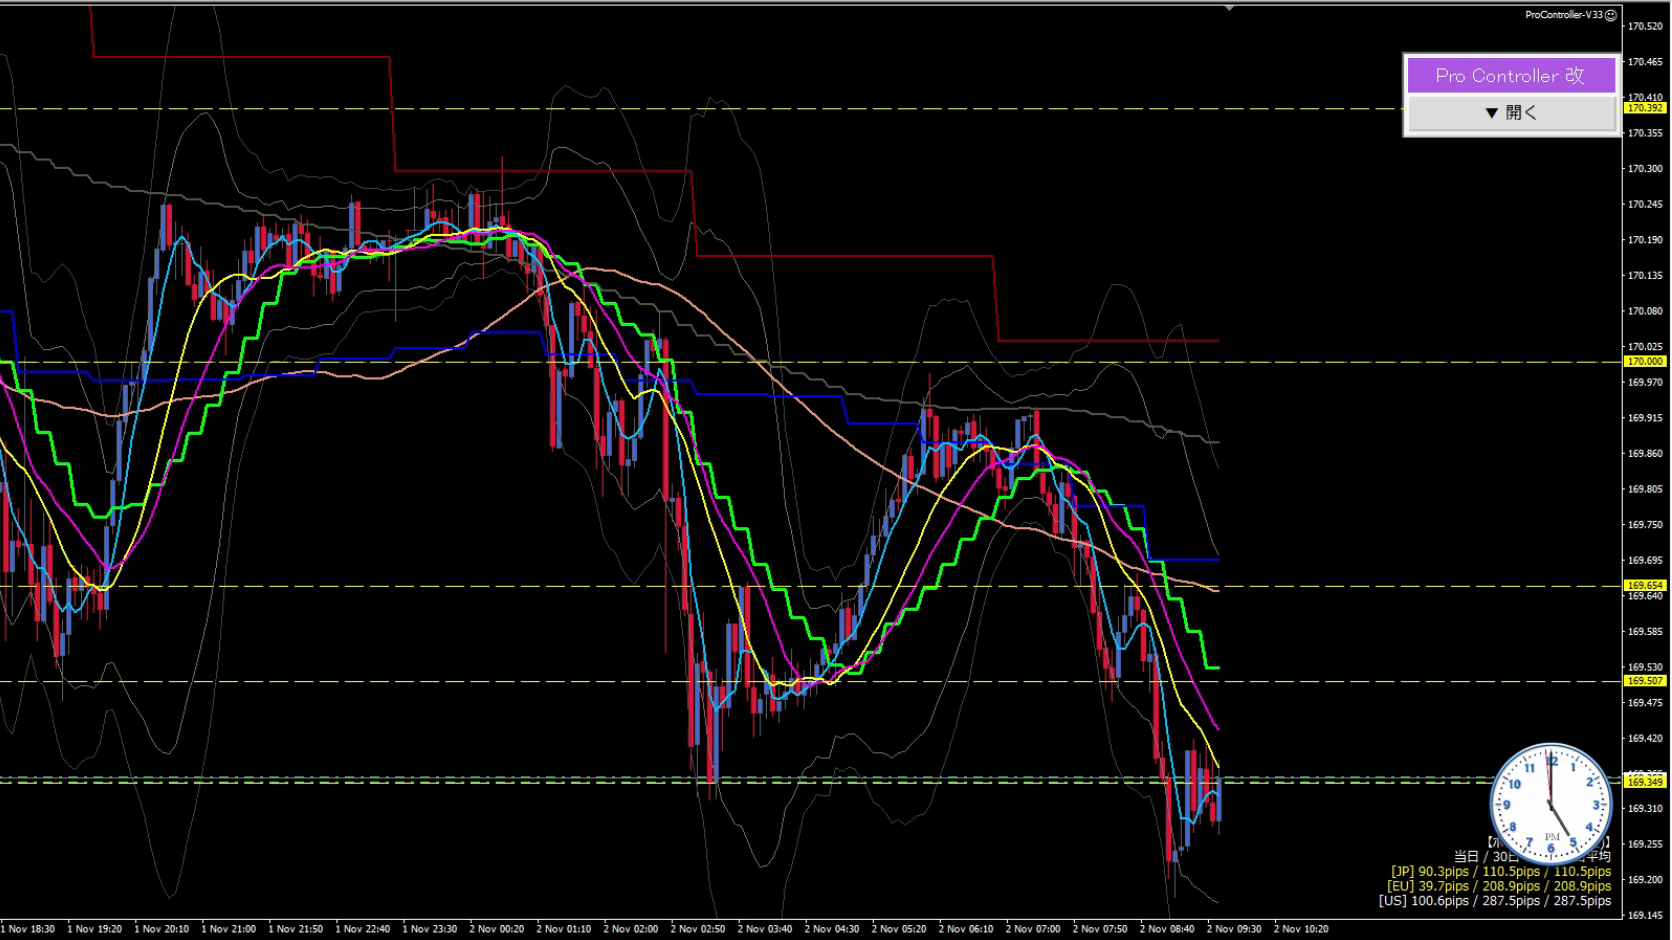
Task: Click the 169.860 price scale value
Action: tap(1645, 454)
